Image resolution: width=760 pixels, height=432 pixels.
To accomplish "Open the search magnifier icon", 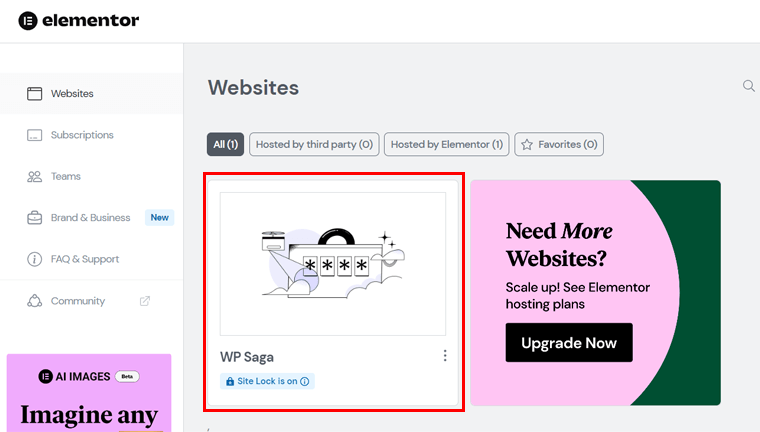I will coord(749,86).
